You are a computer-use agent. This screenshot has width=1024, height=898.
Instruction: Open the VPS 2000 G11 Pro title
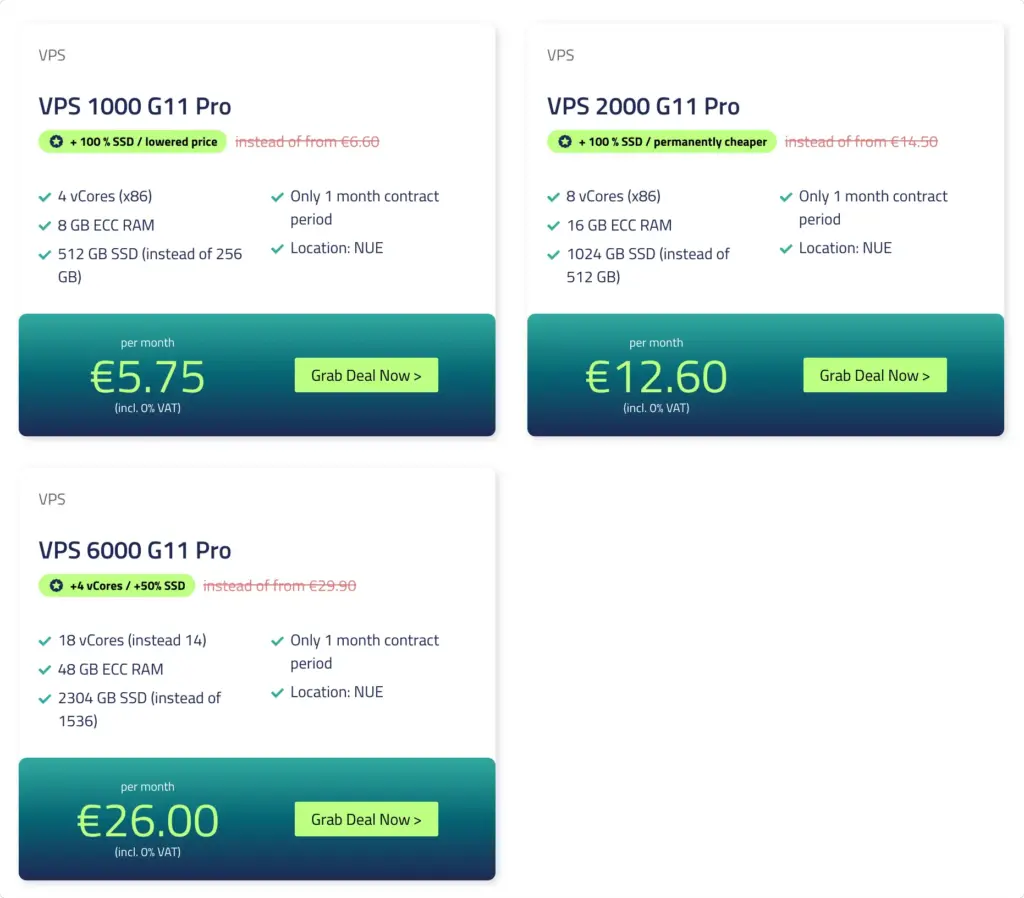pos(643,106)
